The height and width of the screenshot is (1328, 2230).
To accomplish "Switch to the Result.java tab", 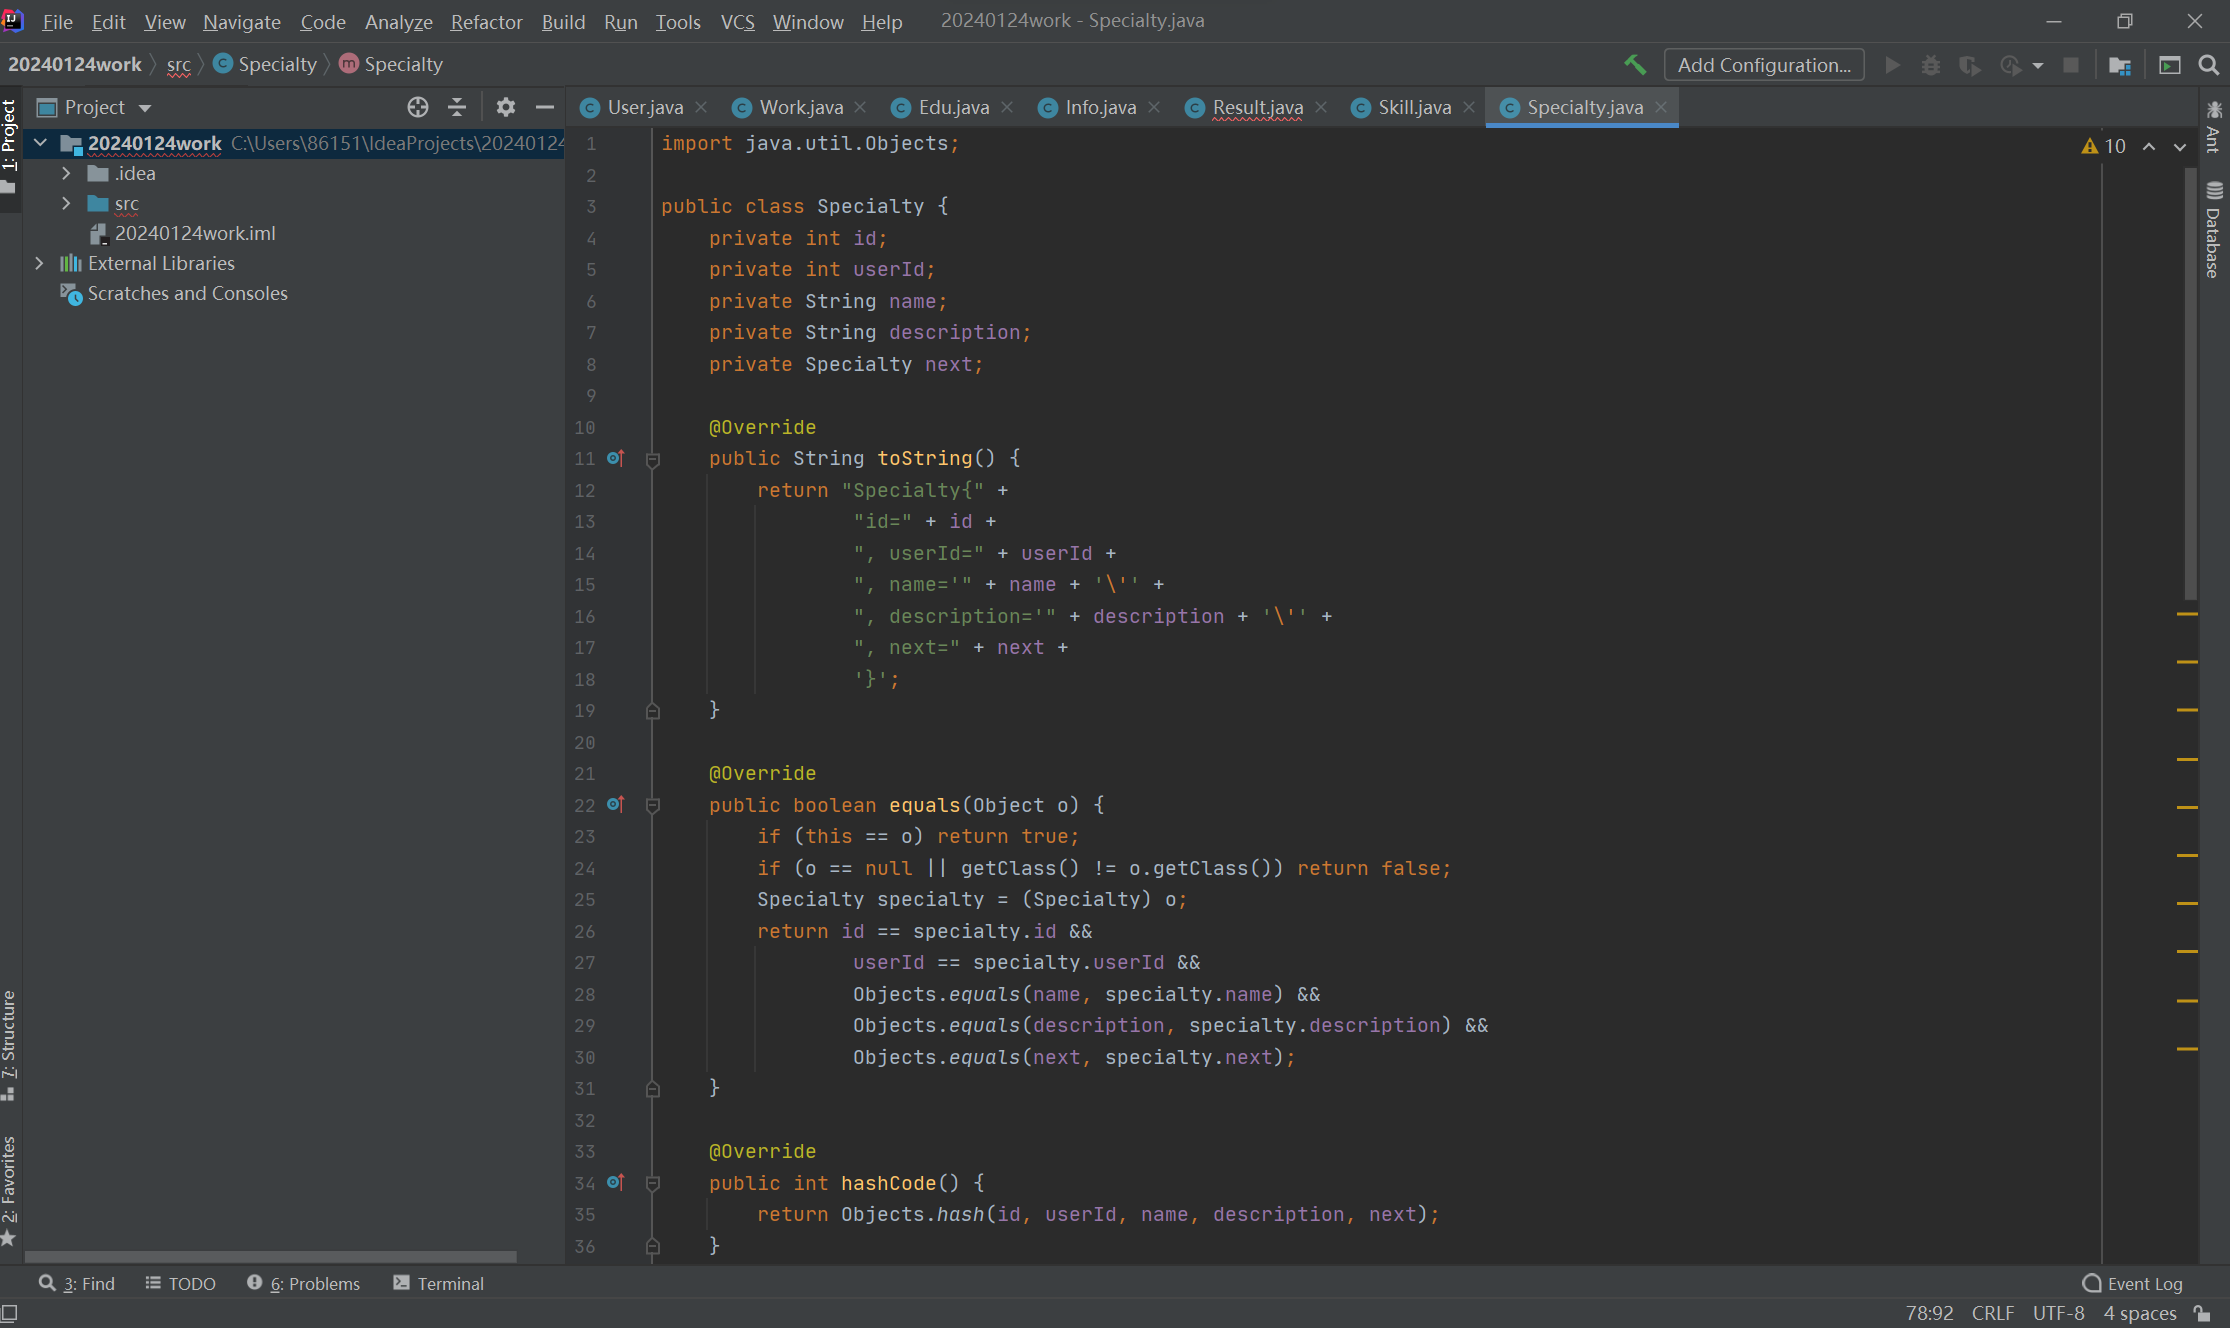I will (x=1256, y=107).
